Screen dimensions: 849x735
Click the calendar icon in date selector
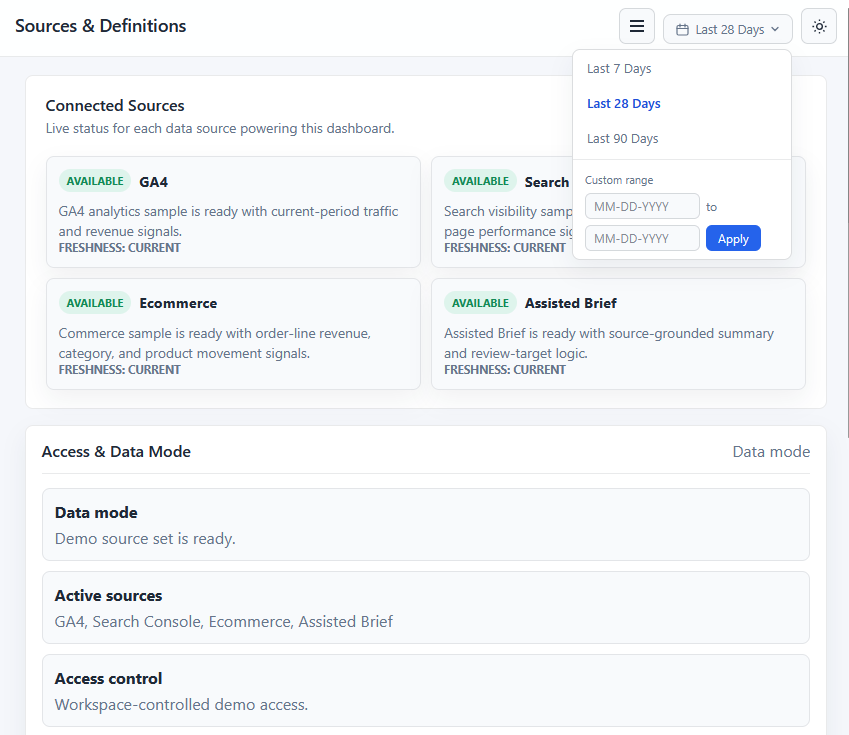coord(682,30)
